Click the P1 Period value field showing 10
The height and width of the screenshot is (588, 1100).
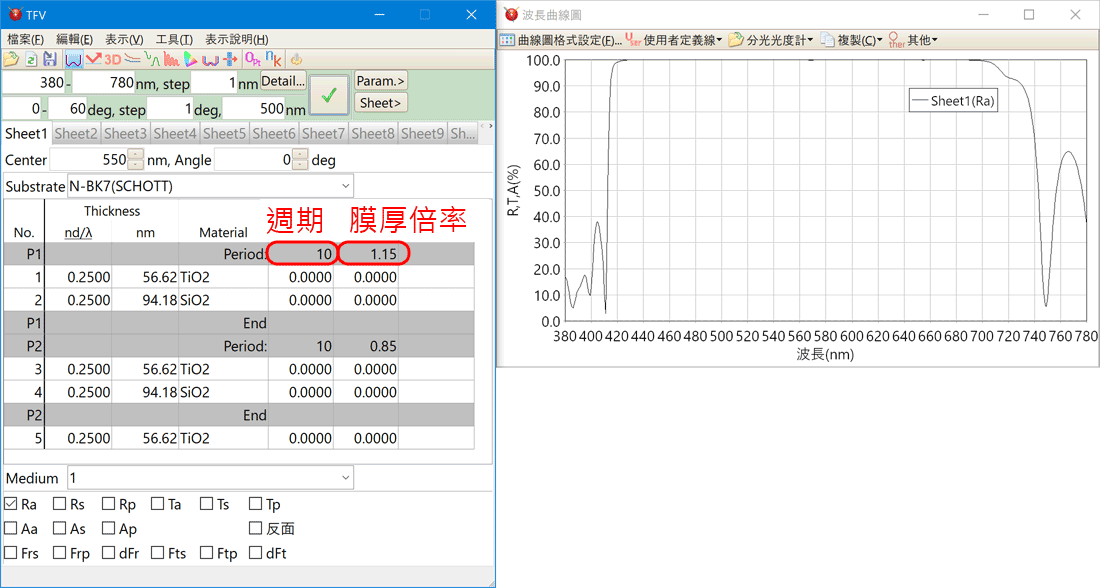[x=301, y=254]
